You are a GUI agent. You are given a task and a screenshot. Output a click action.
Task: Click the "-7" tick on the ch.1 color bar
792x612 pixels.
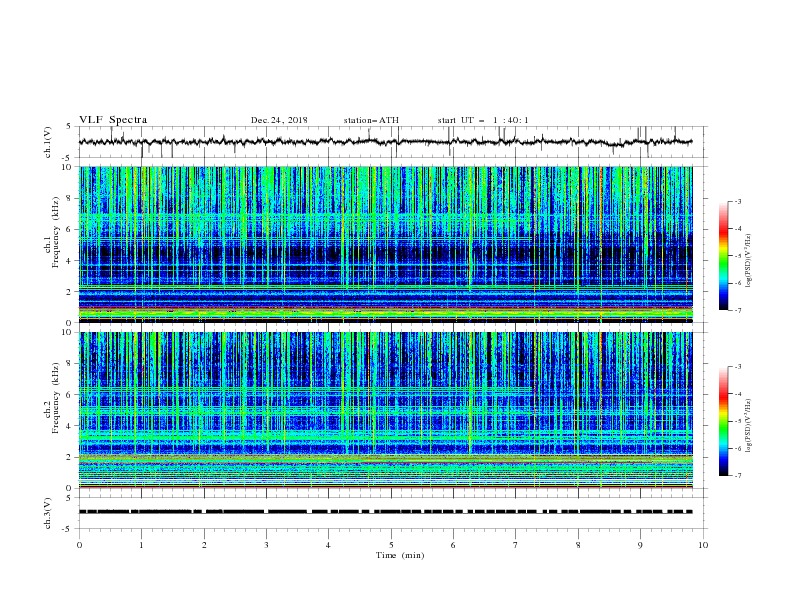pos(737,311)
